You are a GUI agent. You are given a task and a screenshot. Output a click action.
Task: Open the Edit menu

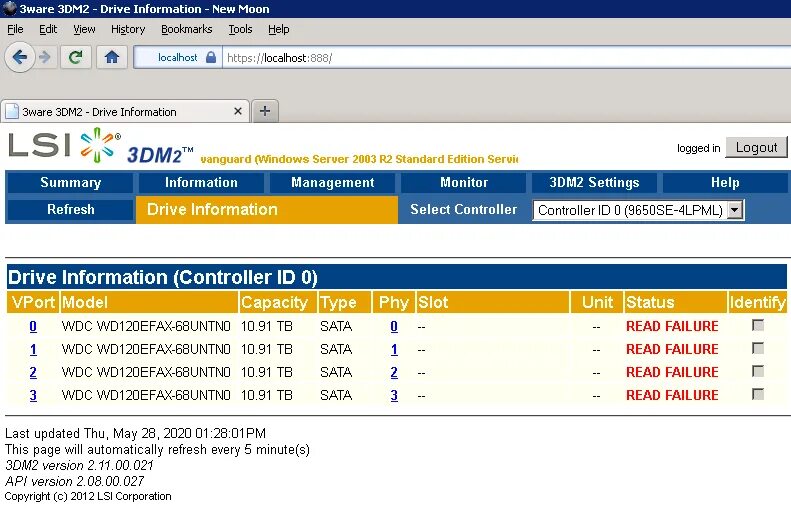pos(48,29)
